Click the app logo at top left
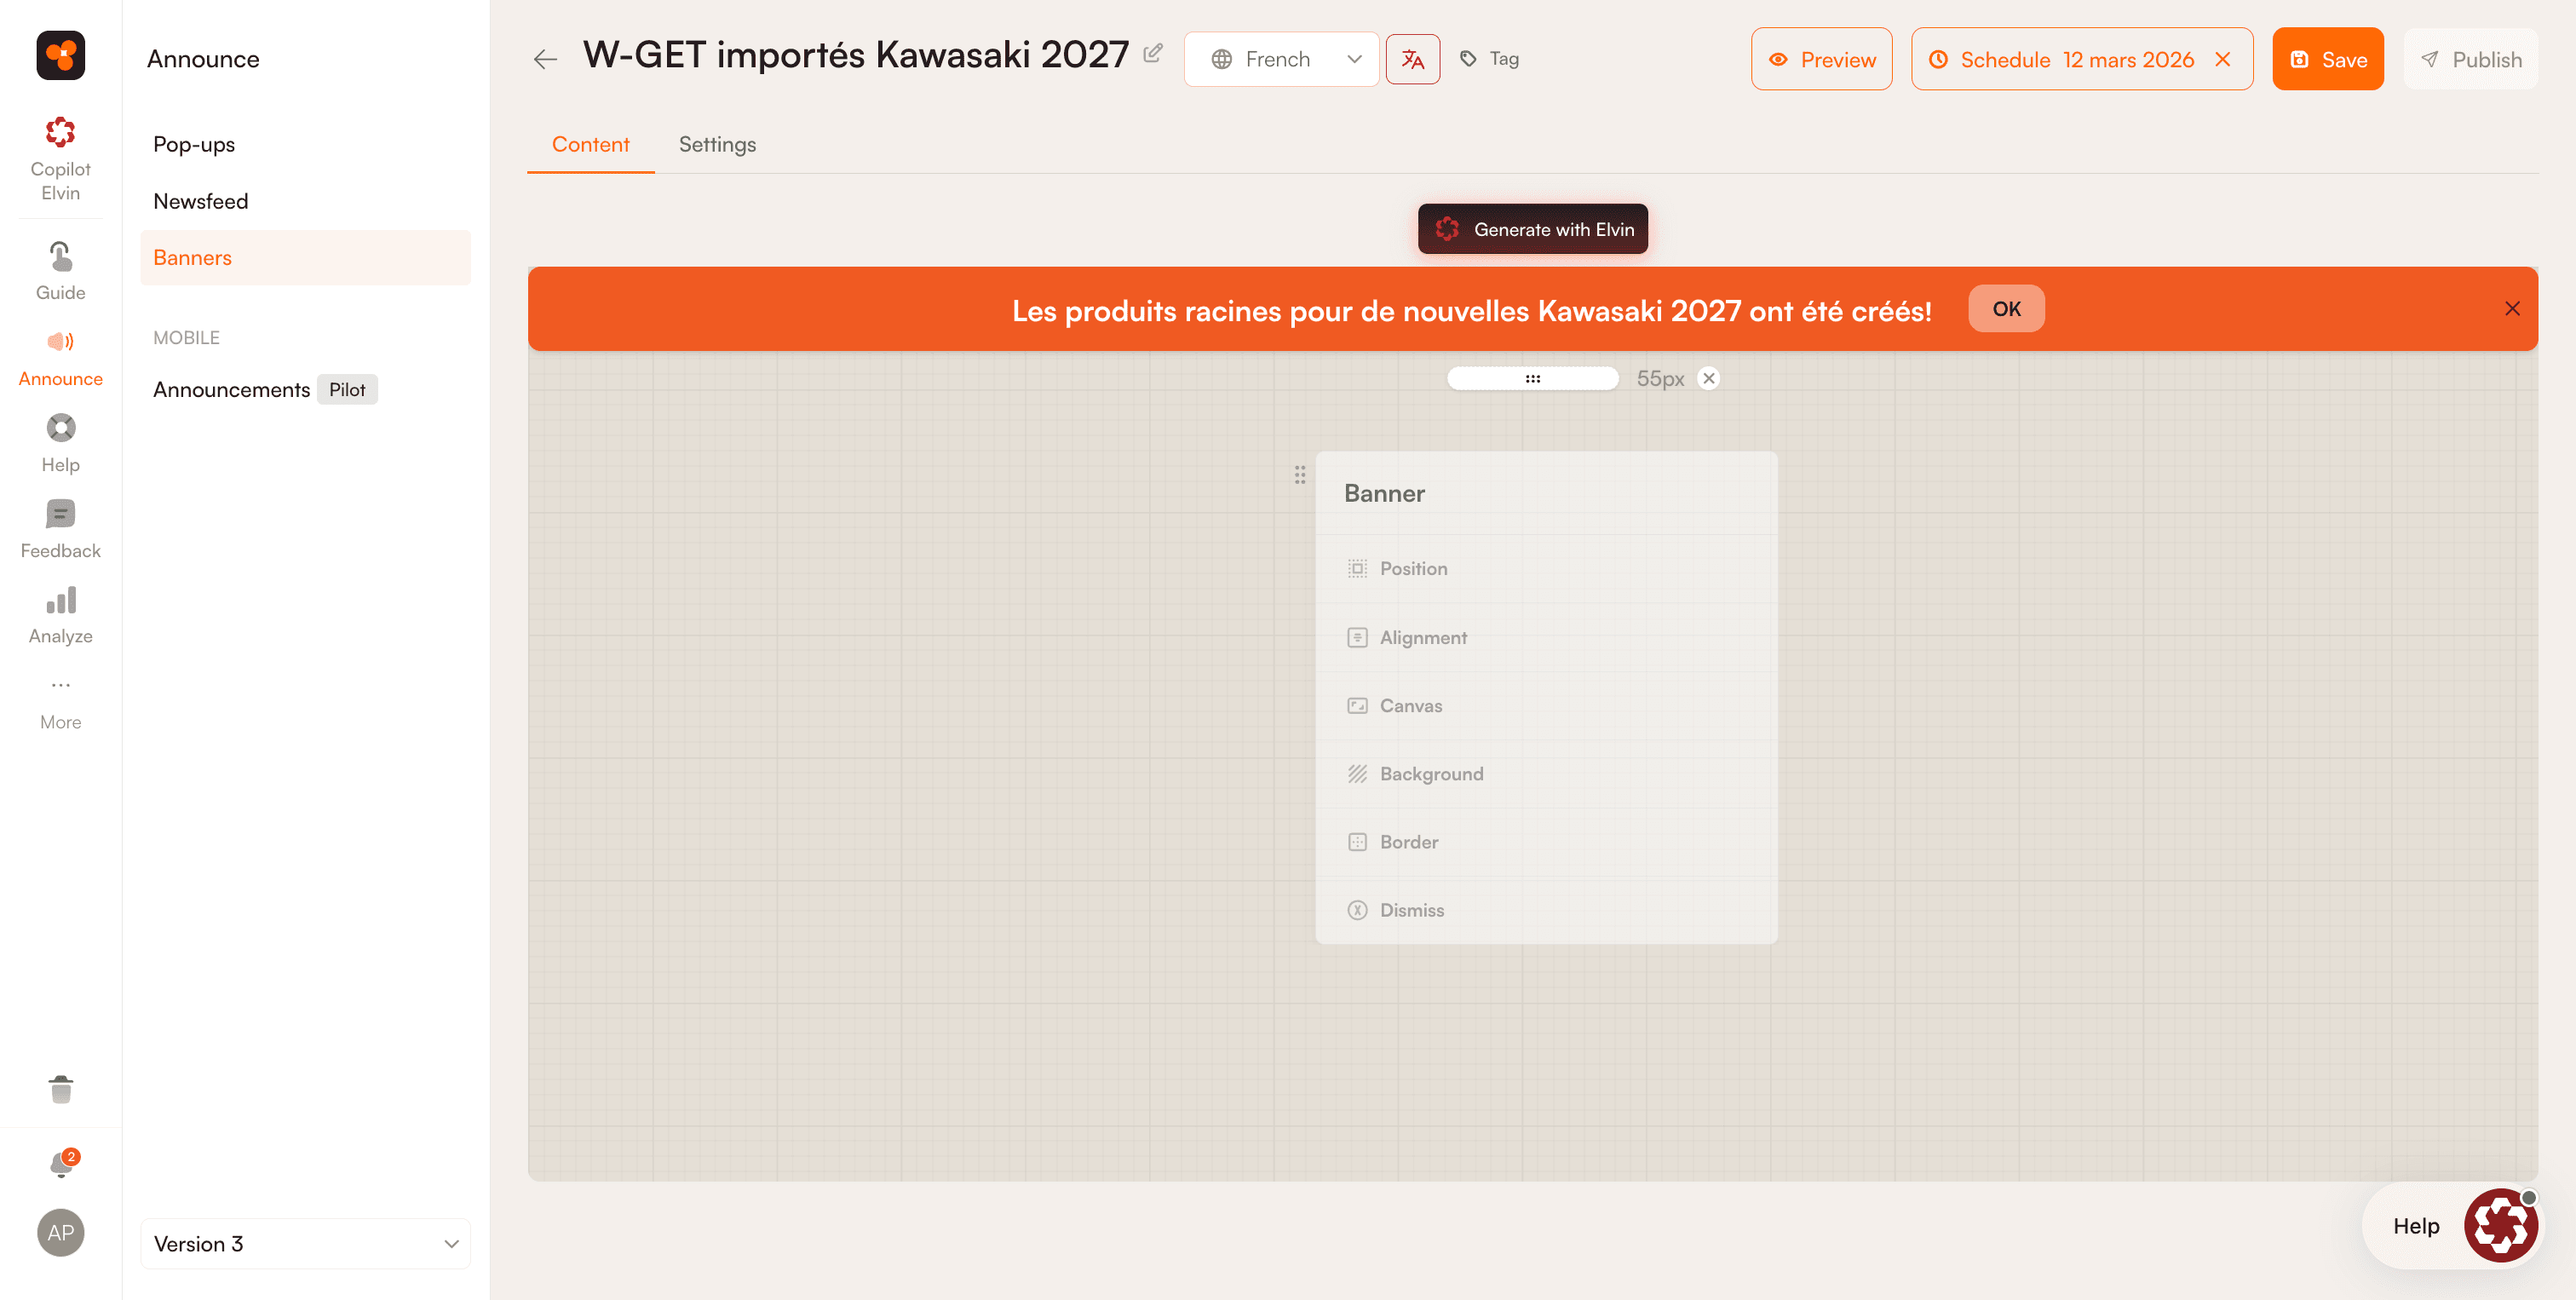Viewport: 2576px width, 1300px height. [60, 55]
